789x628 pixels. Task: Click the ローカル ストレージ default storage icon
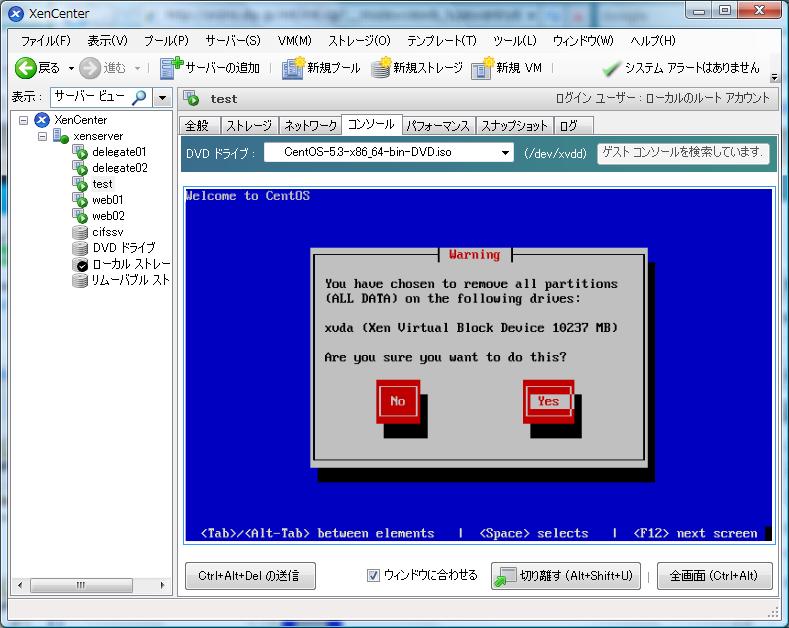(x=80, y=264)
